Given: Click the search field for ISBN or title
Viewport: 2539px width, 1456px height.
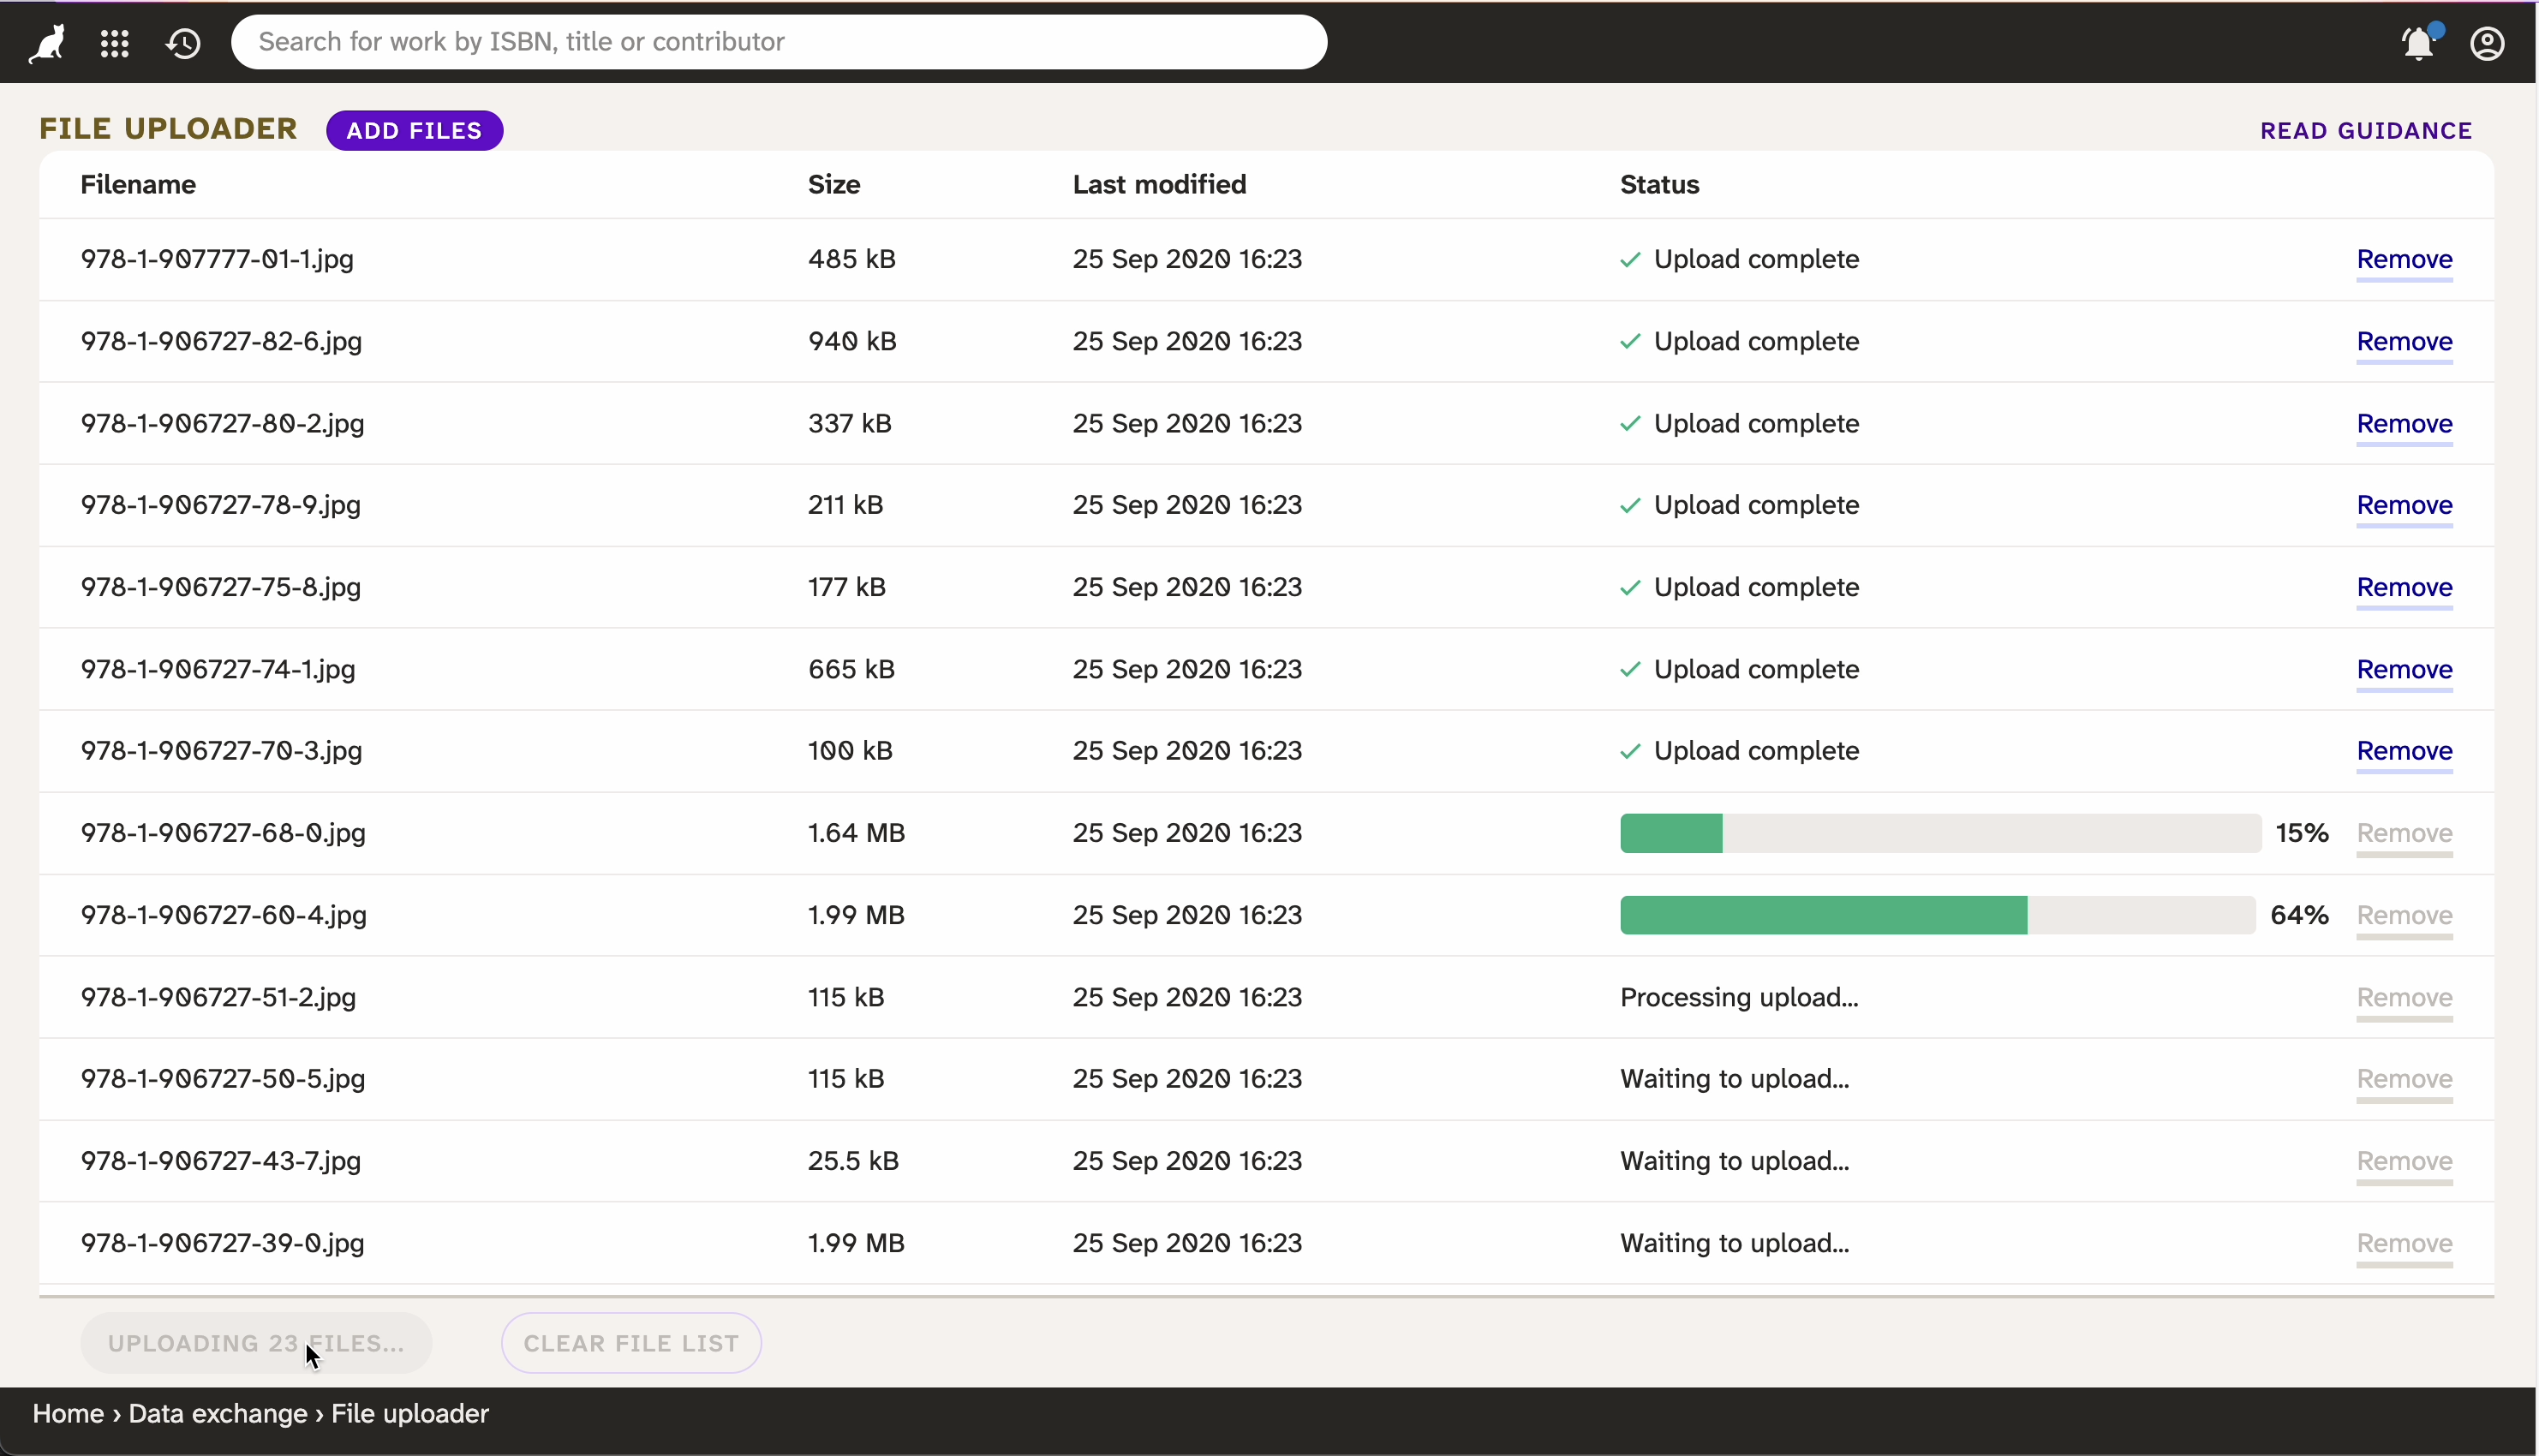Looking at the screenshot, I should (x=778, y=42).
